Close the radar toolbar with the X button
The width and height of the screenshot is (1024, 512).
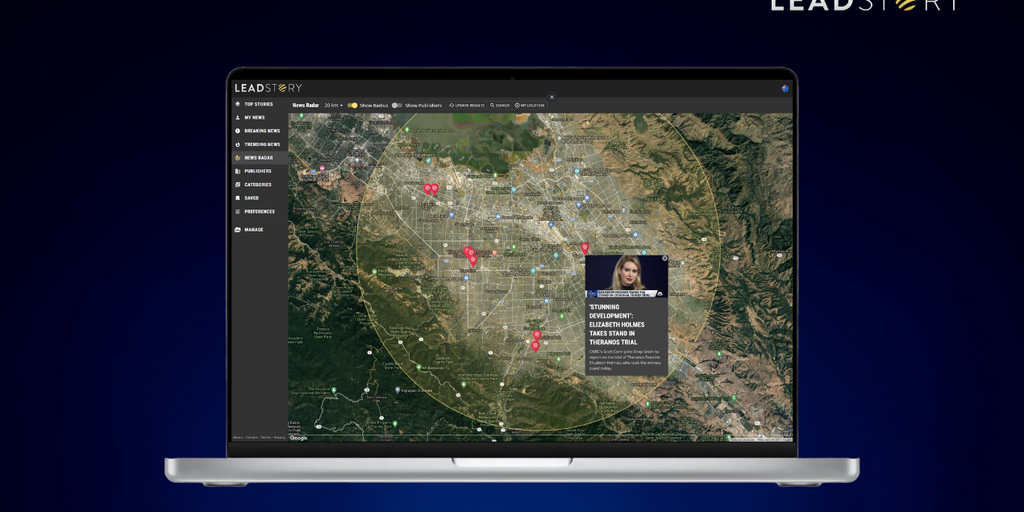[x=552, y=97]
